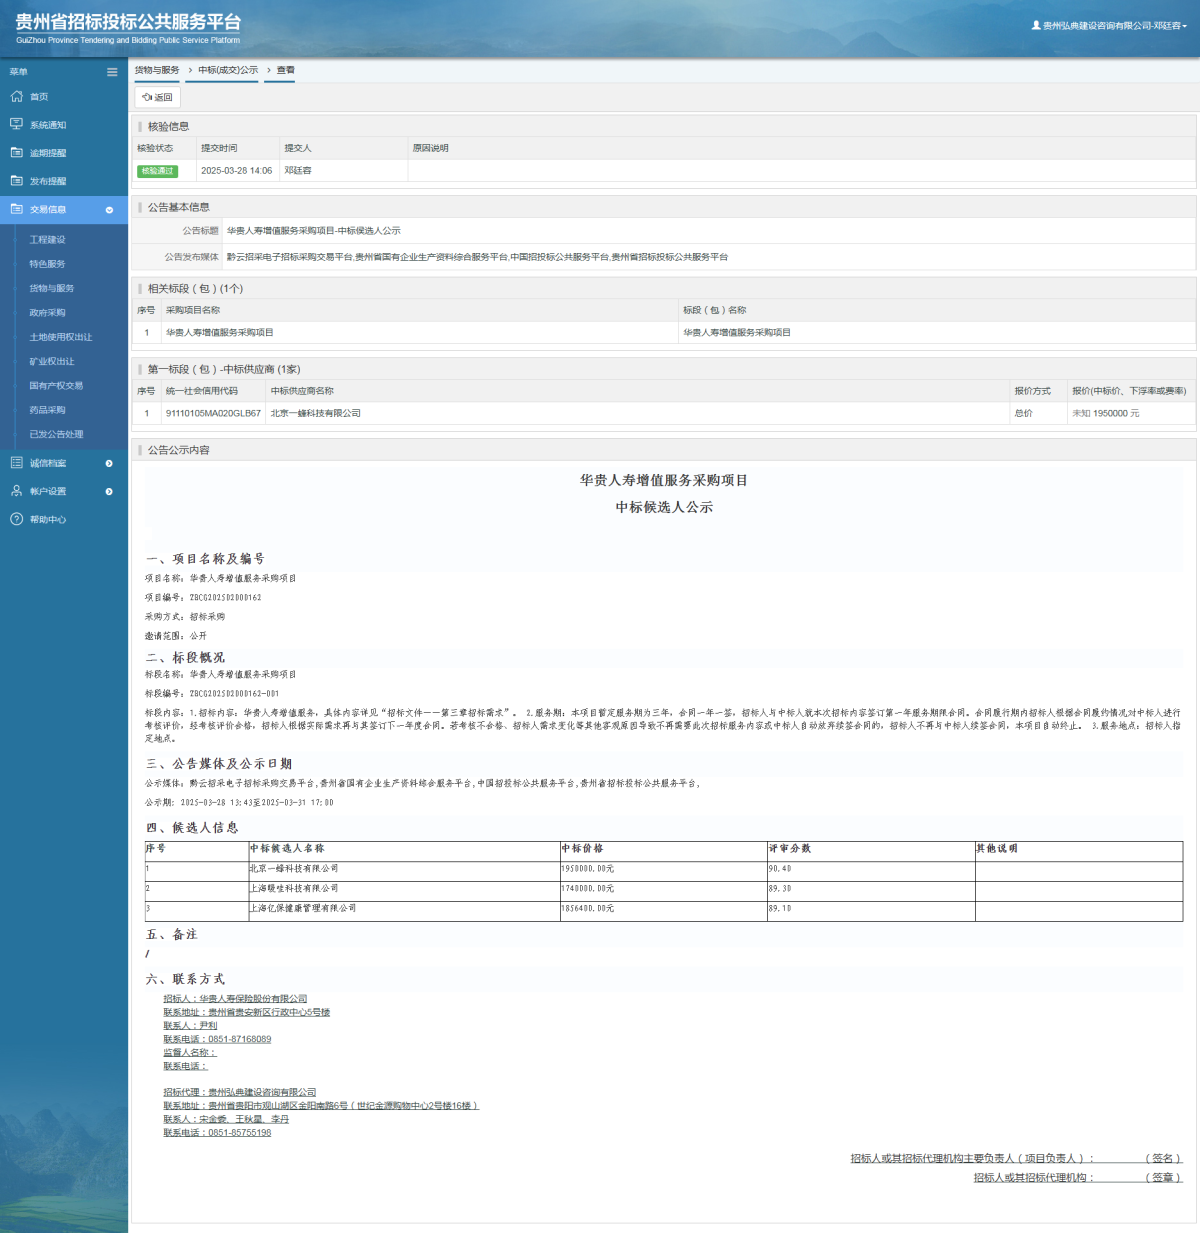Select 矿业权出让 submenu item

coord(51,361)
